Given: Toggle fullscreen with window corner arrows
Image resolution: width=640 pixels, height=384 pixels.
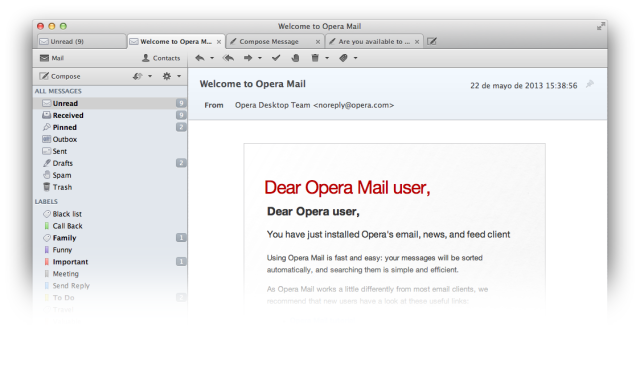Looking at the screenshot, I should coord(600,26).
